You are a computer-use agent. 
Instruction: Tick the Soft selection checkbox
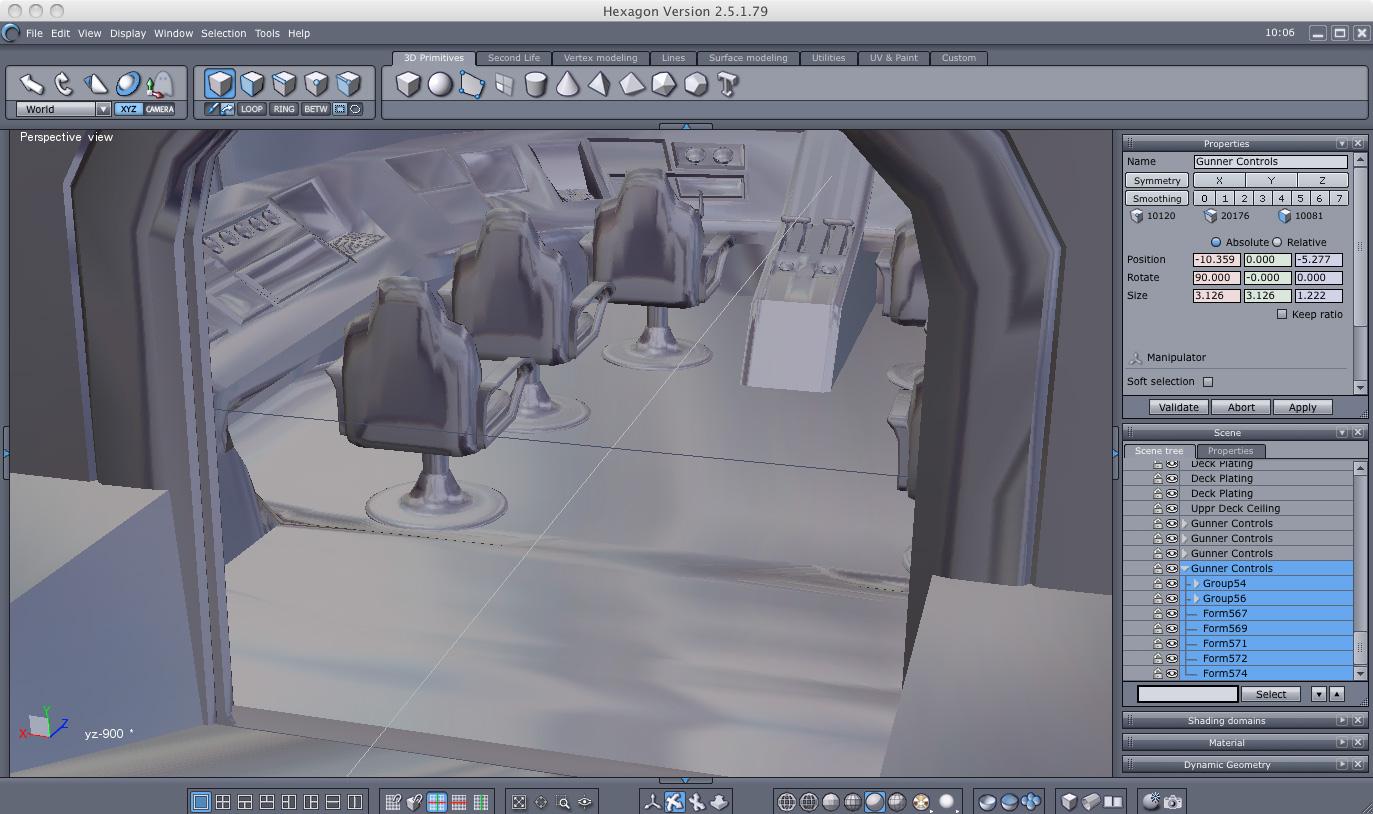(1208, 381)
